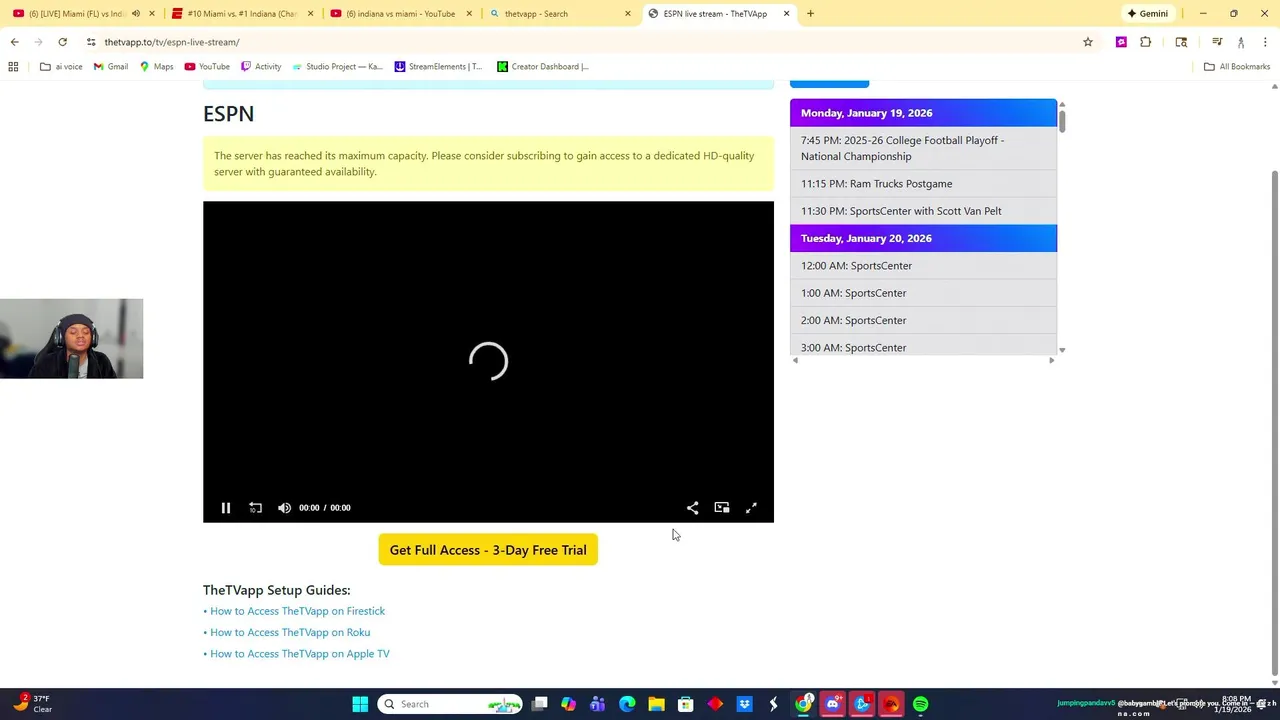Open How to Access TheTVapp on Roku
The height and width of the screenshot is (720, 1280).
[x=290, y=632]
